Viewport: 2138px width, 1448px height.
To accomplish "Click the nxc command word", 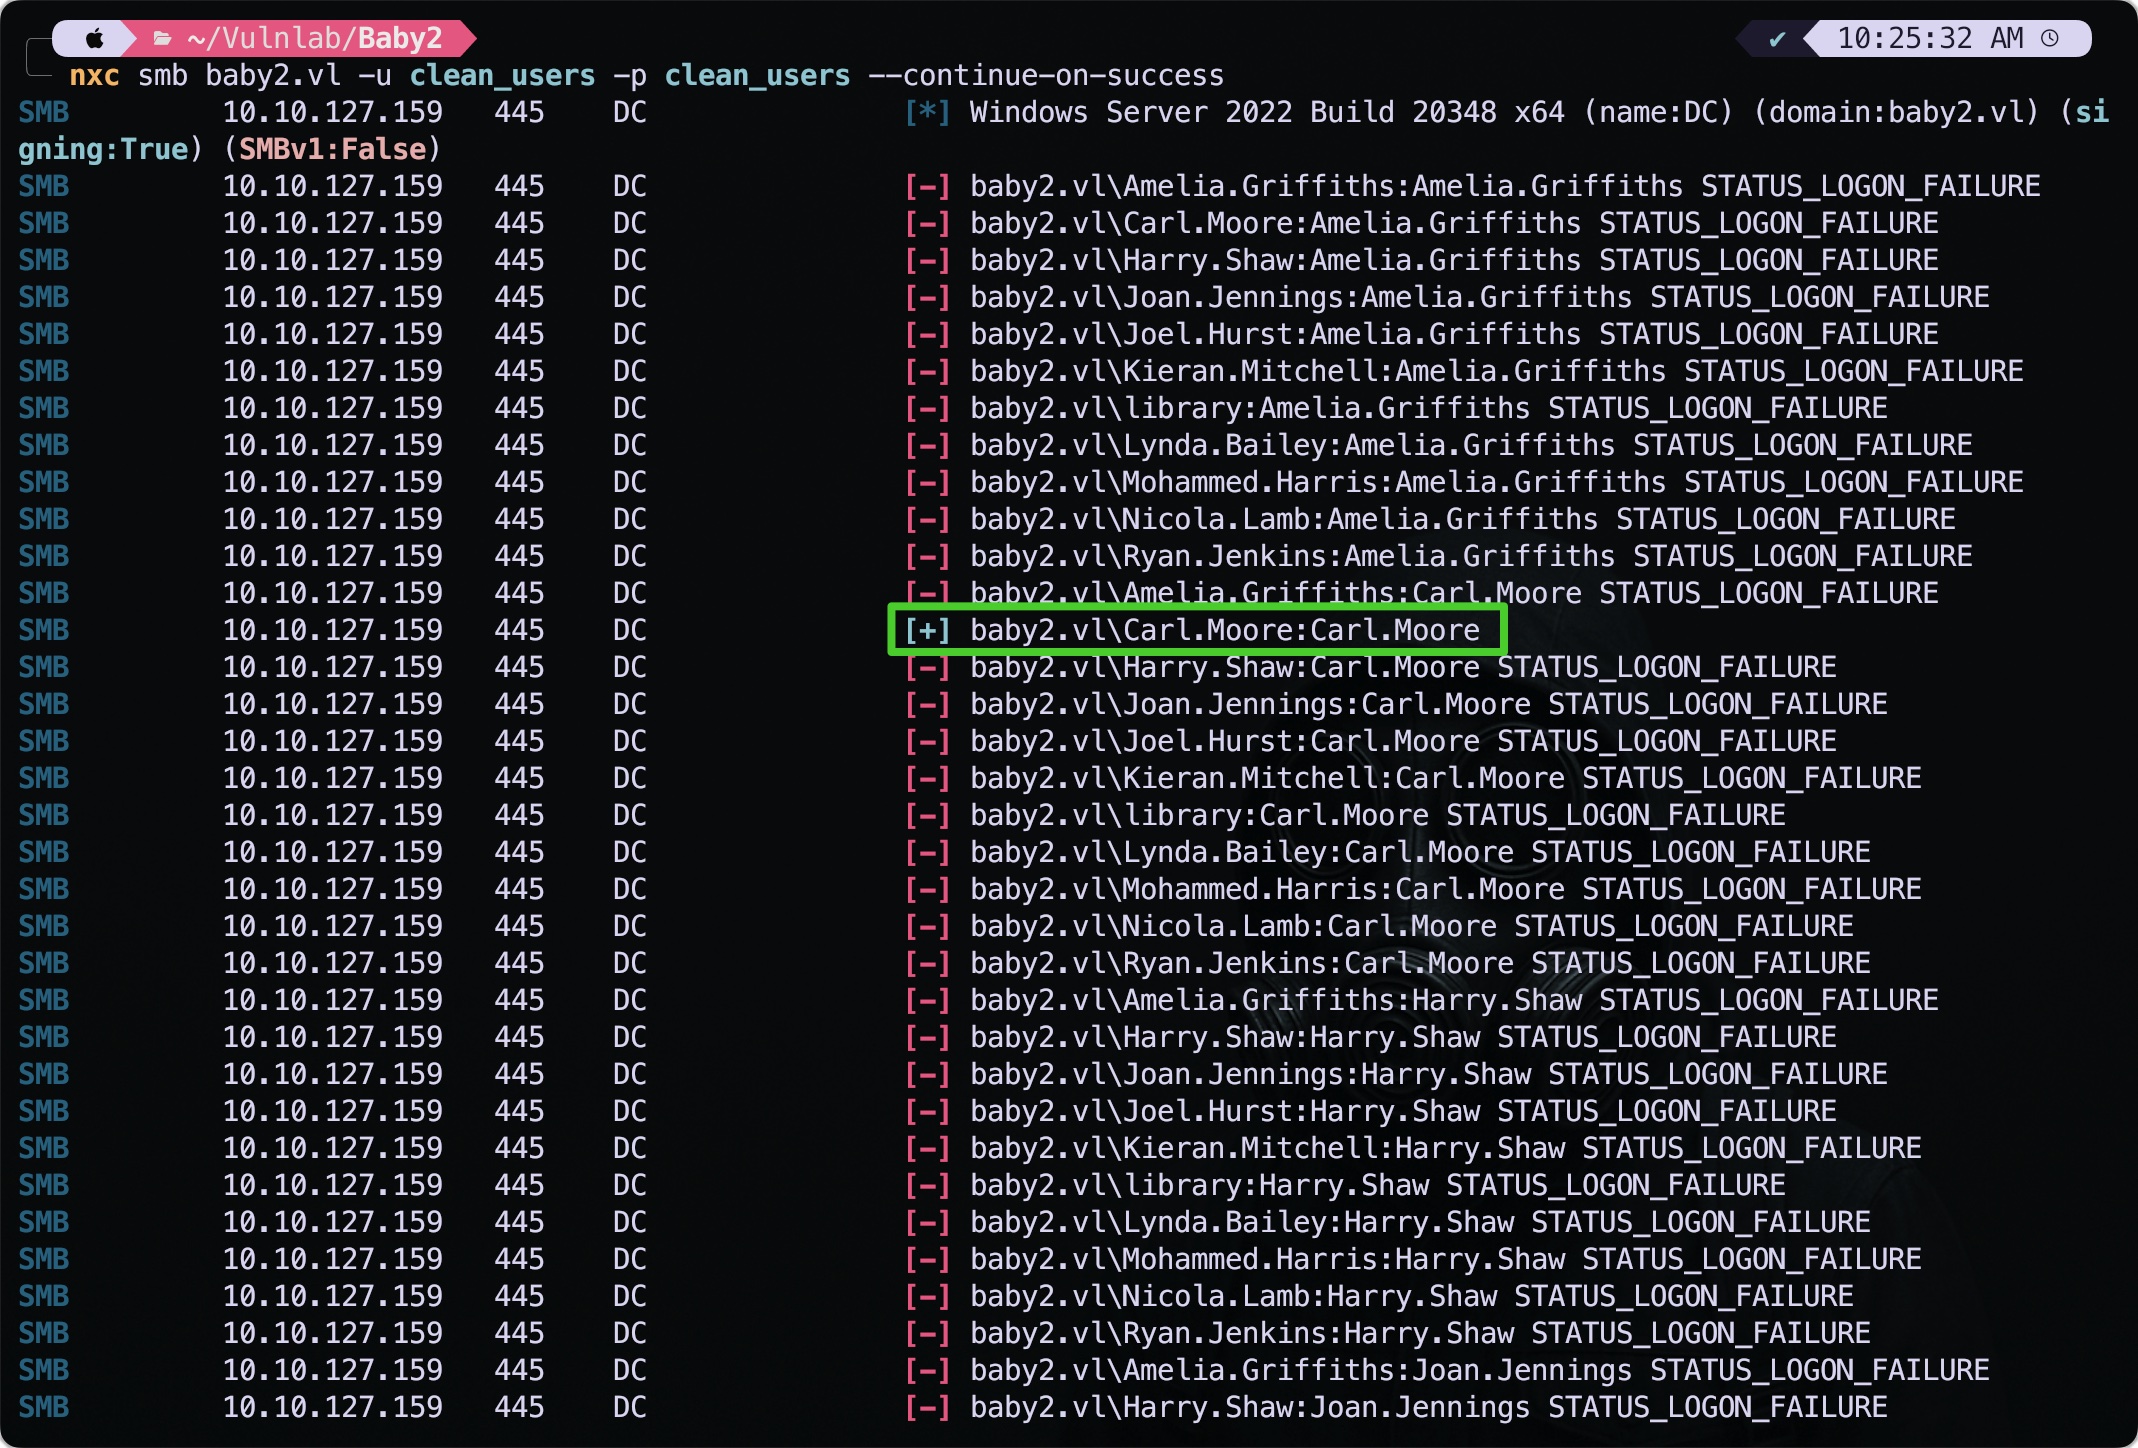I will [x=94, y=76].
